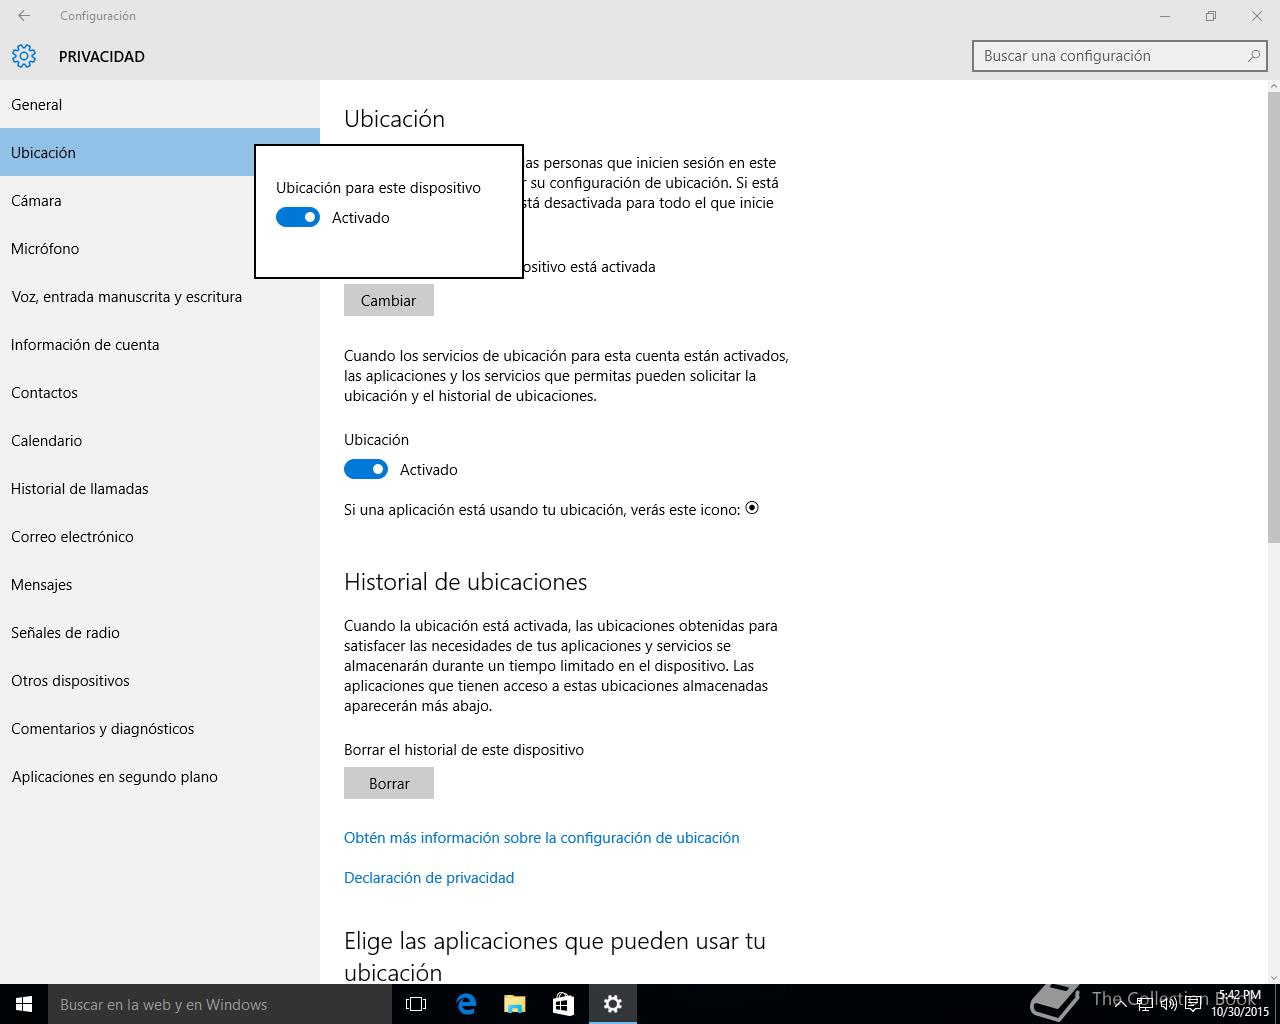Image resolution: width=1280 pixels, height=1024 pixels.
Task: Click taskbar Buscar en la web field
Action: 219,1004
